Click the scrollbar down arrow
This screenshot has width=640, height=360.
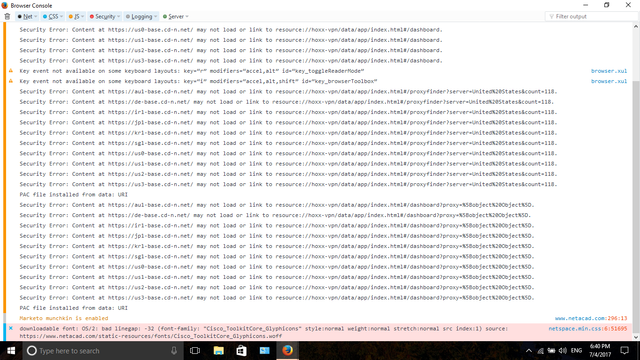point(636,338)
